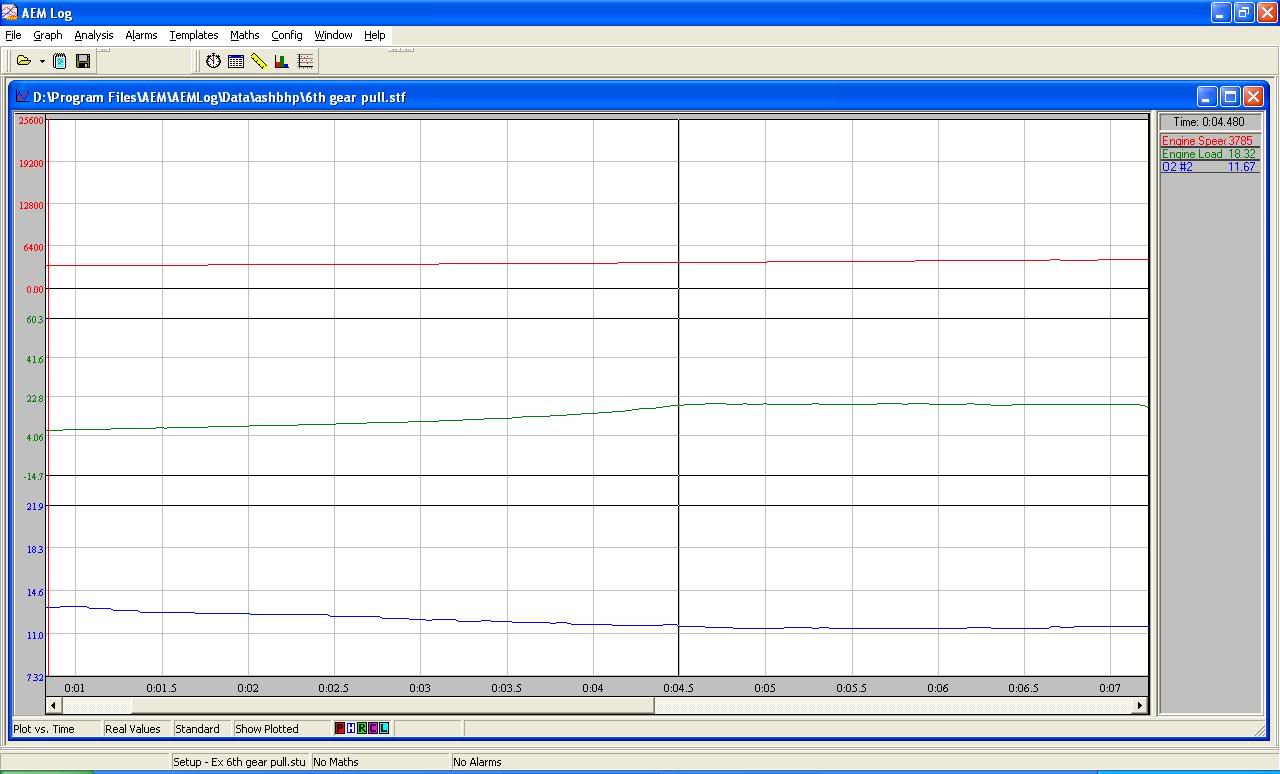Screen dimensions: 1280x774
Task: Click the graph icon in the document title bar
Action: pos(22,96)
